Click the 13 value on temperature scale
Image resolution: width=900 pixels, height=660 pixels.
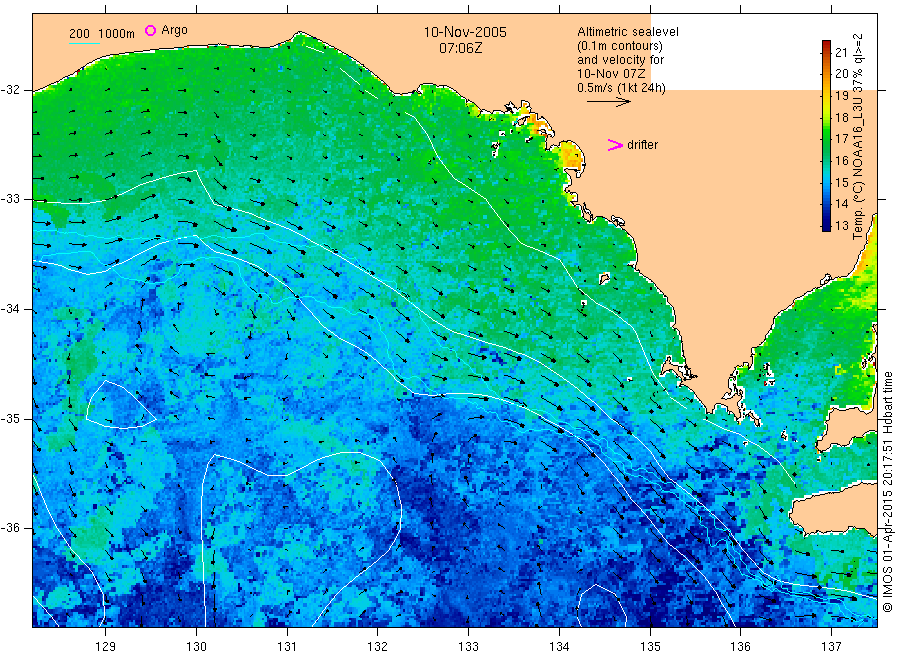coord(841,226)
